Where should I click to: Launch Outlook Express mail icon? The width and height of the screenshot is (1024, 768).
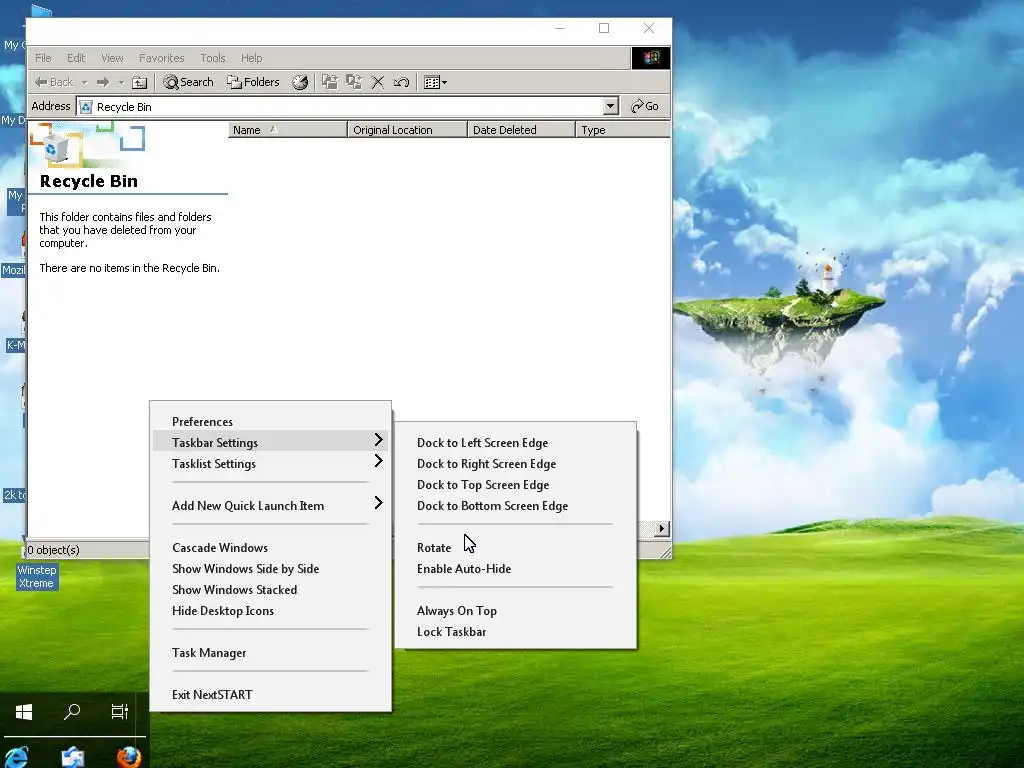(72, 757)
